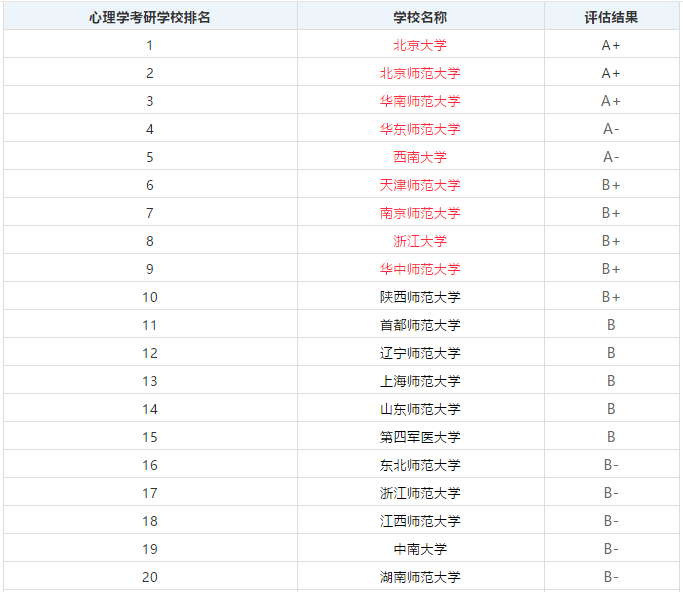Open the 浙江大学 link
The height and width of the screenshot is (592, 683).
tap(420, 241)
